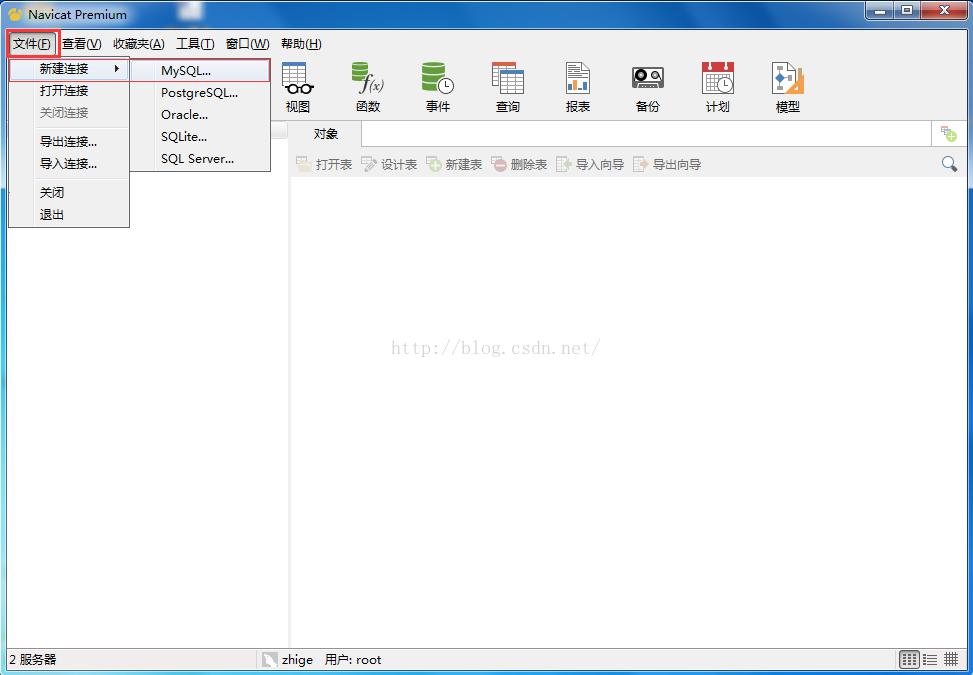
Task: Switch to icon grid view in status bar
Action: pos(910,659)
